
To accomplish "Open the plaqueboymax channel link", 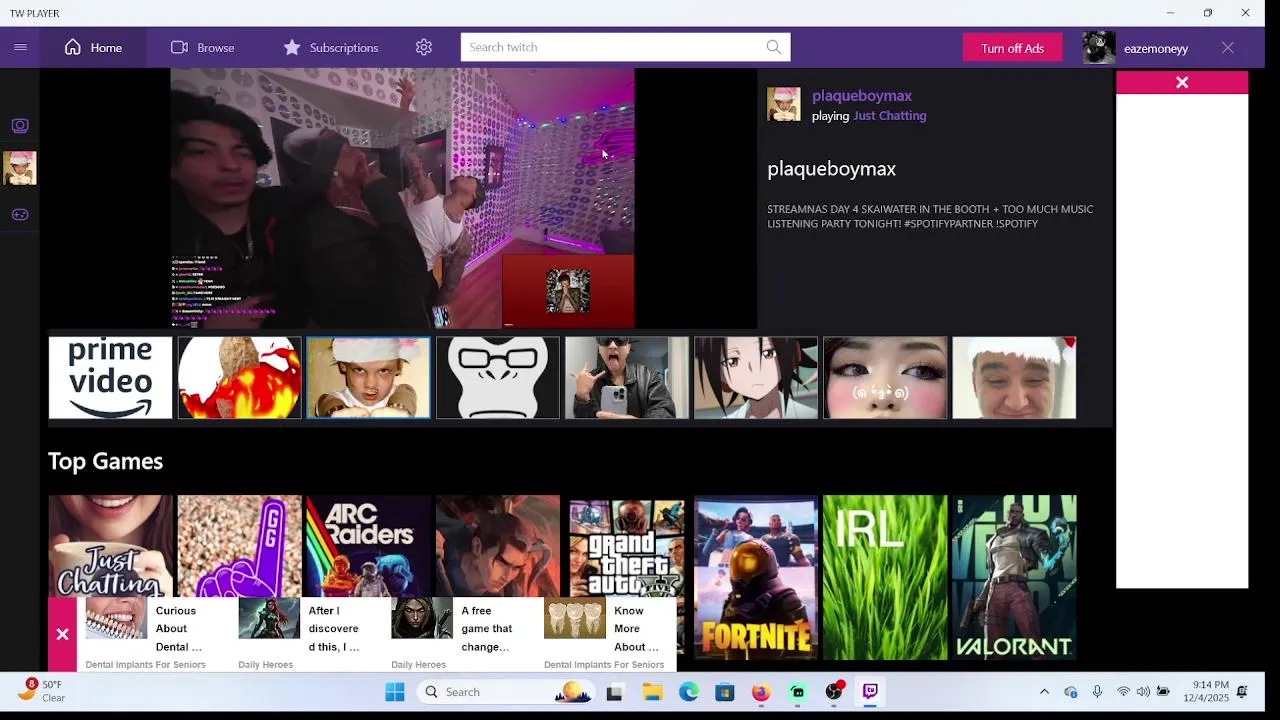I will coord(861,96).
